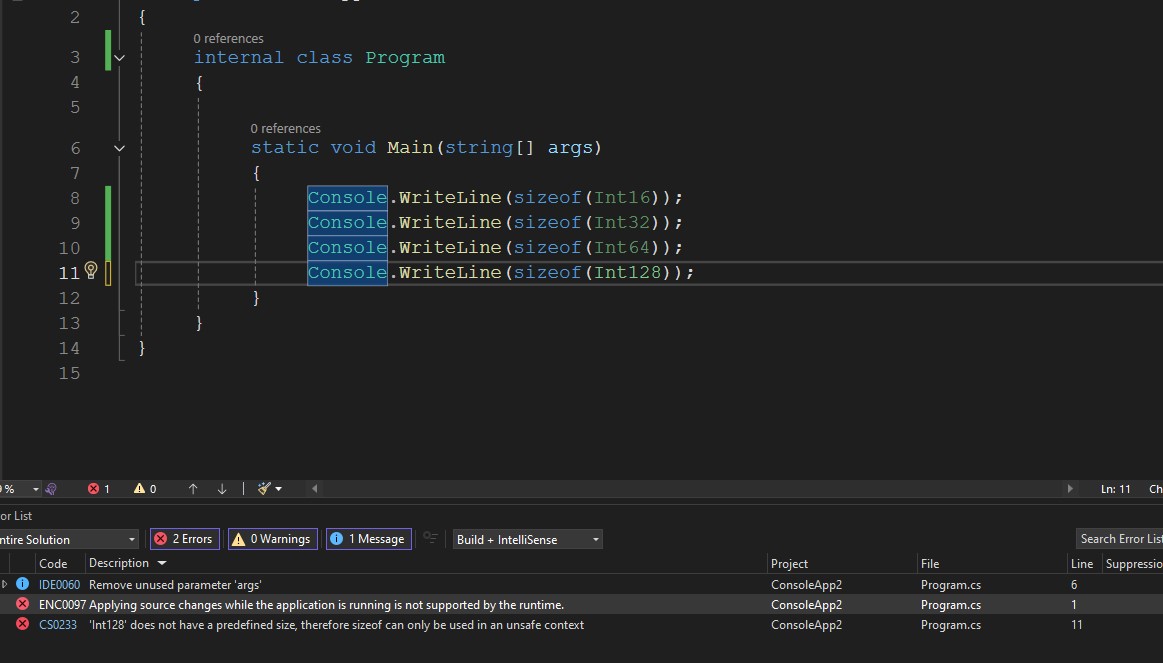Open the Build + IntelliSense dropdown
1163x663 pixels.
click(527, 539)
